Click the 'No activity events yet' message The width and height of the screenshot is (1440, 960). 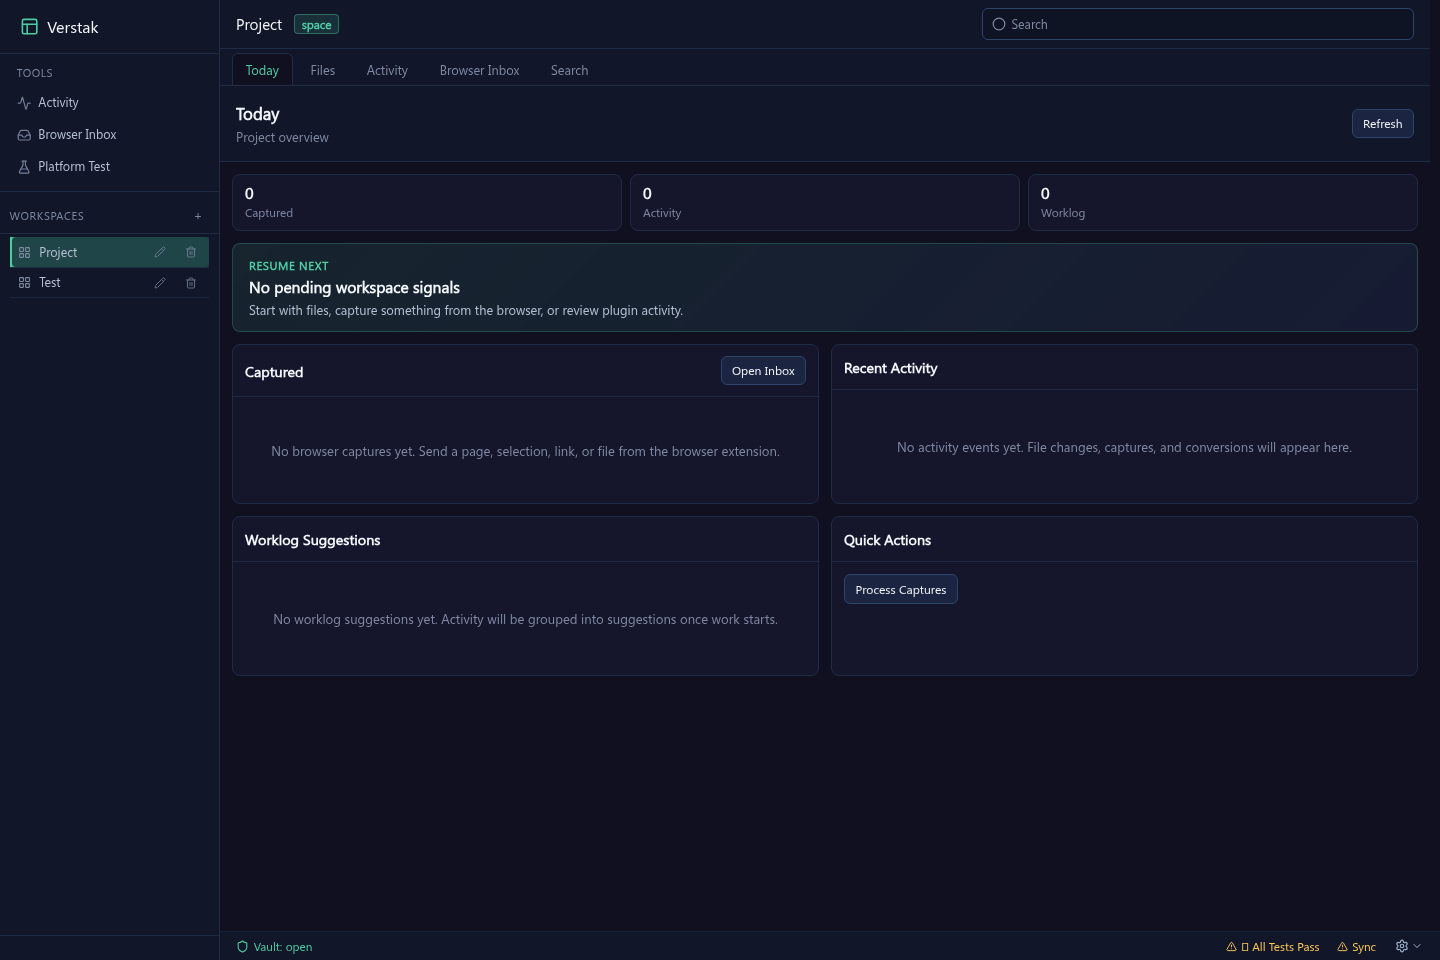(x=1124, y=448)
